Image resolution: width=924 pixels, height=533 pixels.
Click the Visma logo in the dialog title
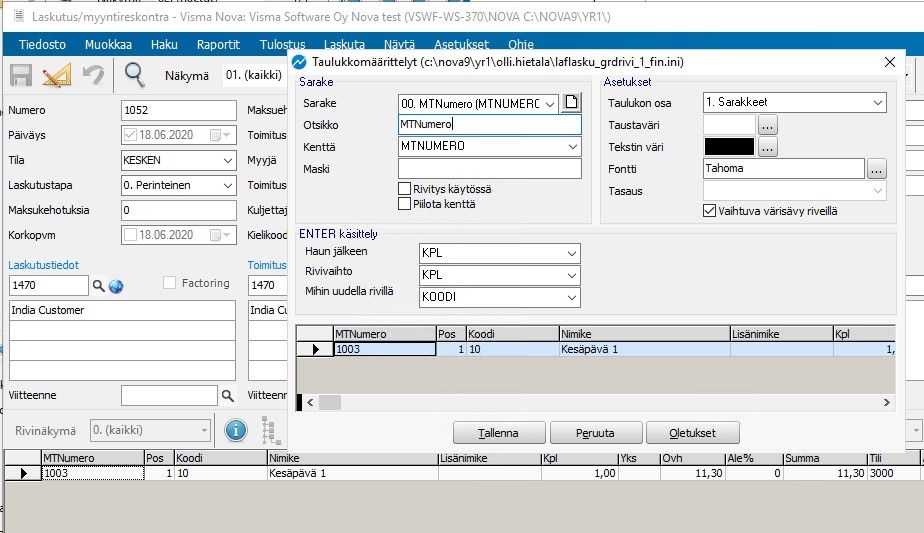click(299, 62)
